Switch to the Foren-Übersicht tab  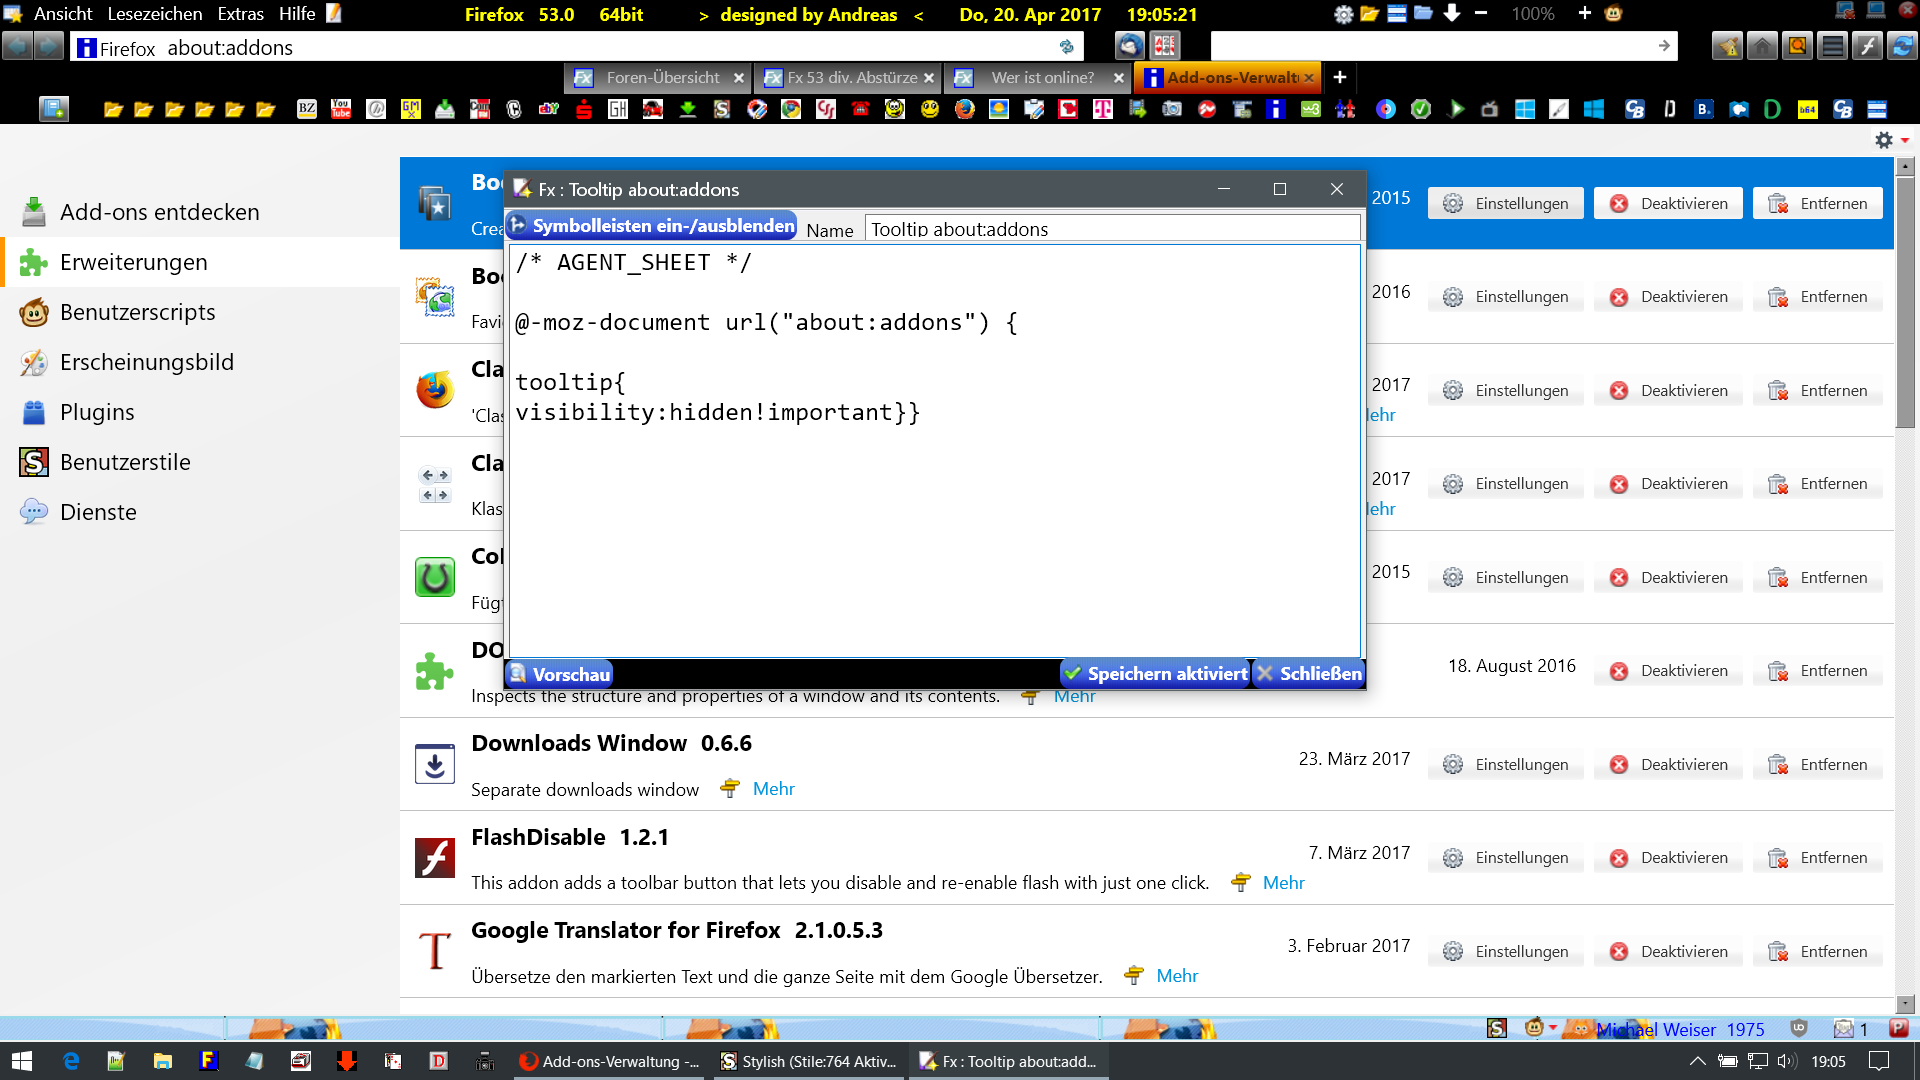[x=661, y=77]
